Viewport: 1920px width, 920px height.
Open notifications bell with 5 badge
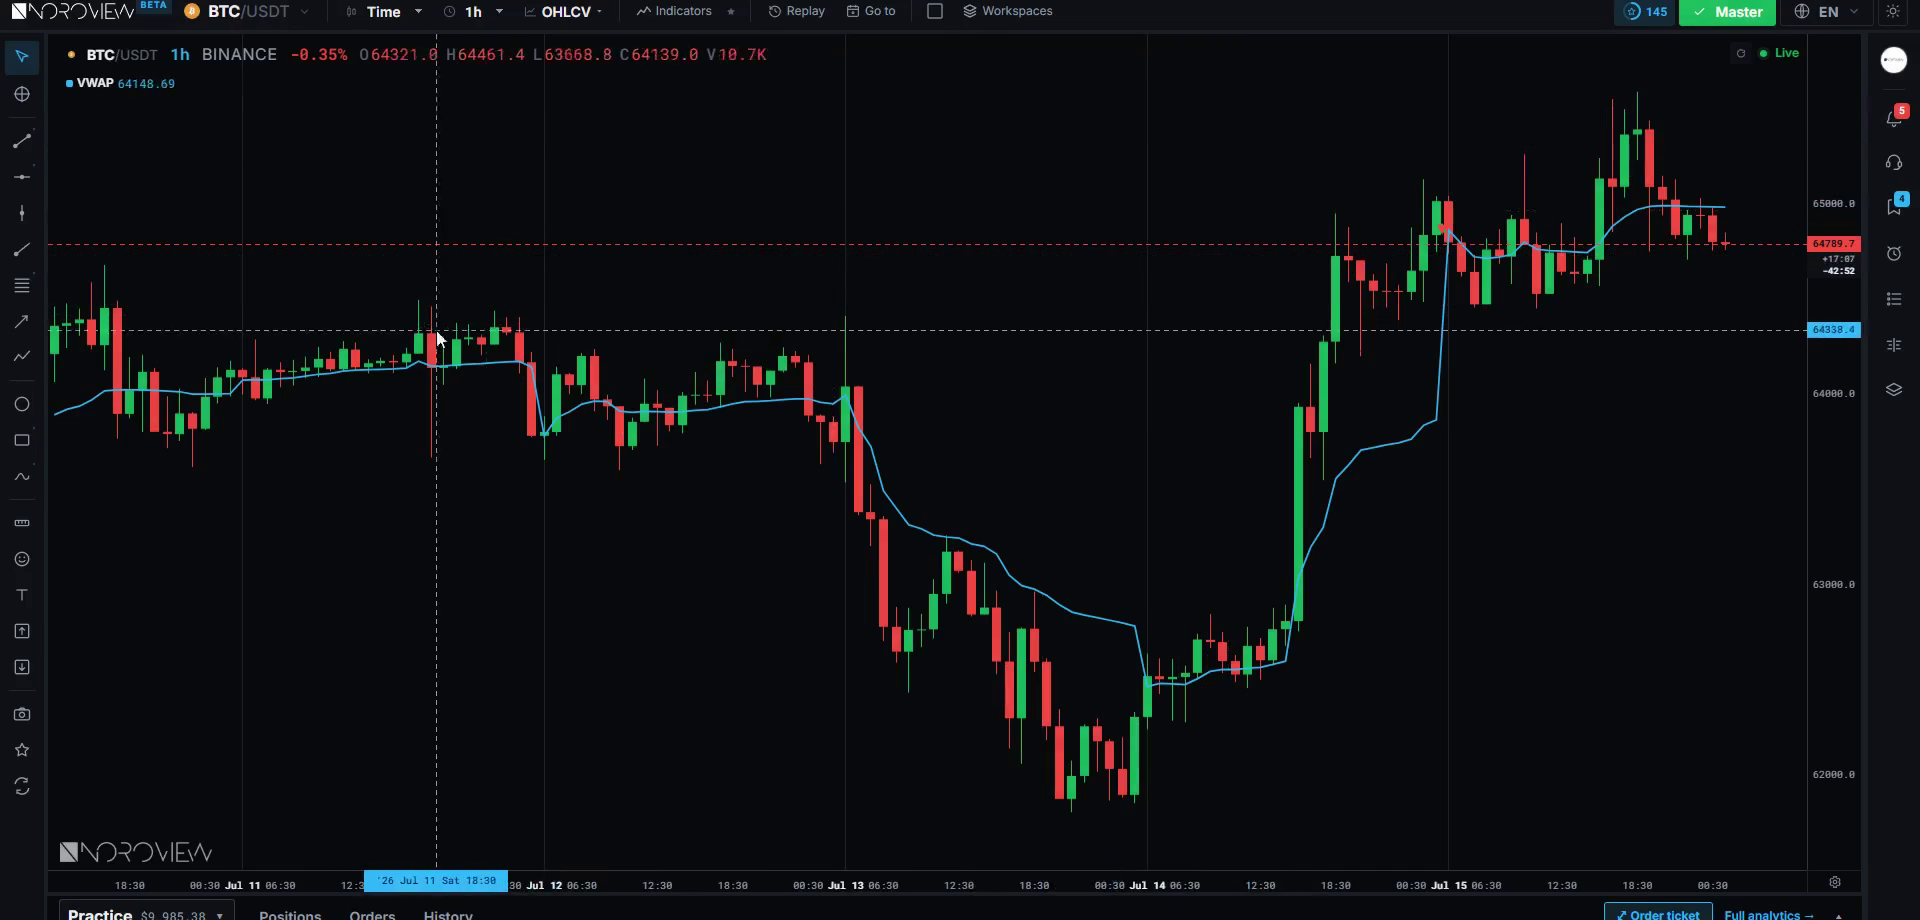coord(1894,117)
